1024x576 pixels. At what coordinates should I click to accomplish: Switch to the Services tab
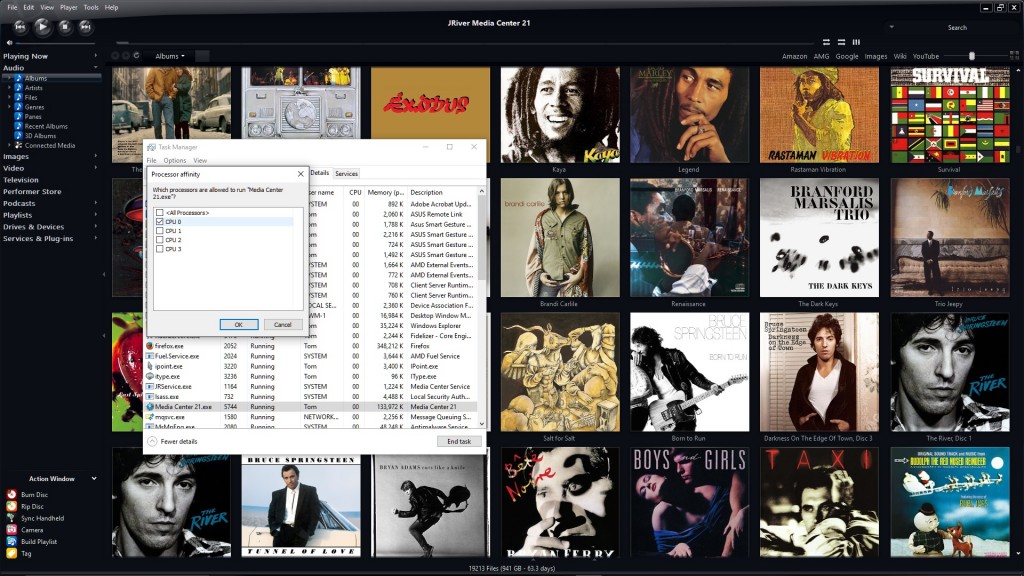click(x=346, y=174)
